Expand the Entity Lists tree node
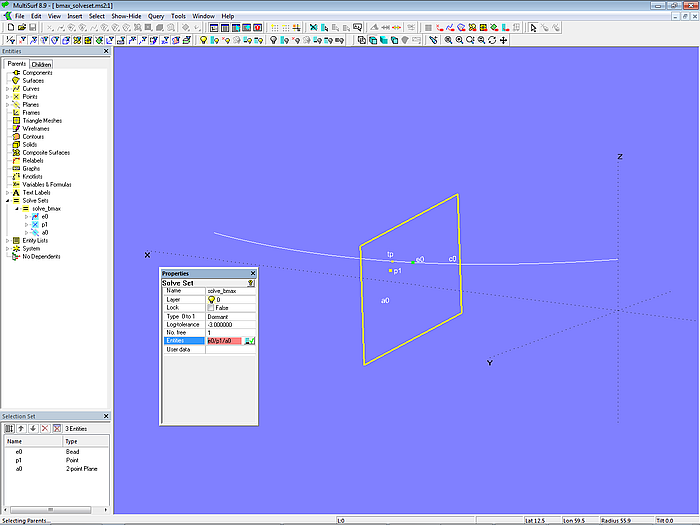This screenshot has height=525, width=700. click(x=7, y=240)
